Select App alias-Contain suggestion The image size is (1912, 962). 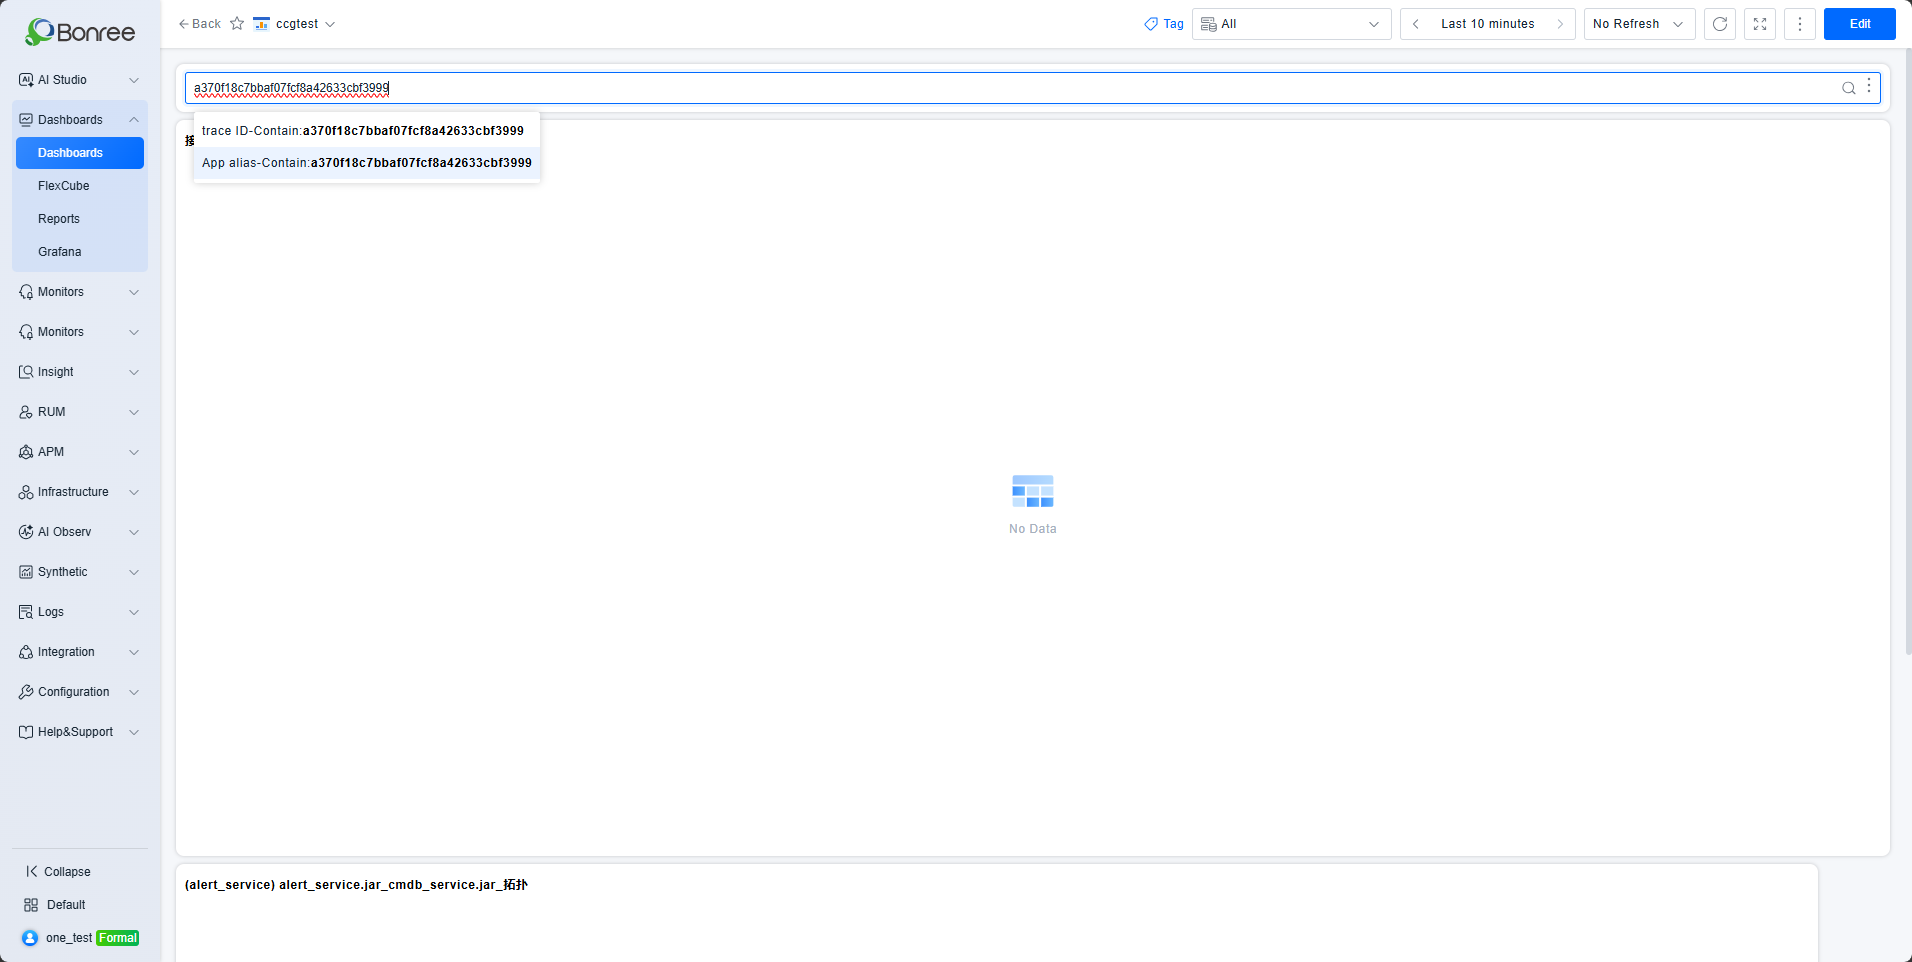(366, 163)
